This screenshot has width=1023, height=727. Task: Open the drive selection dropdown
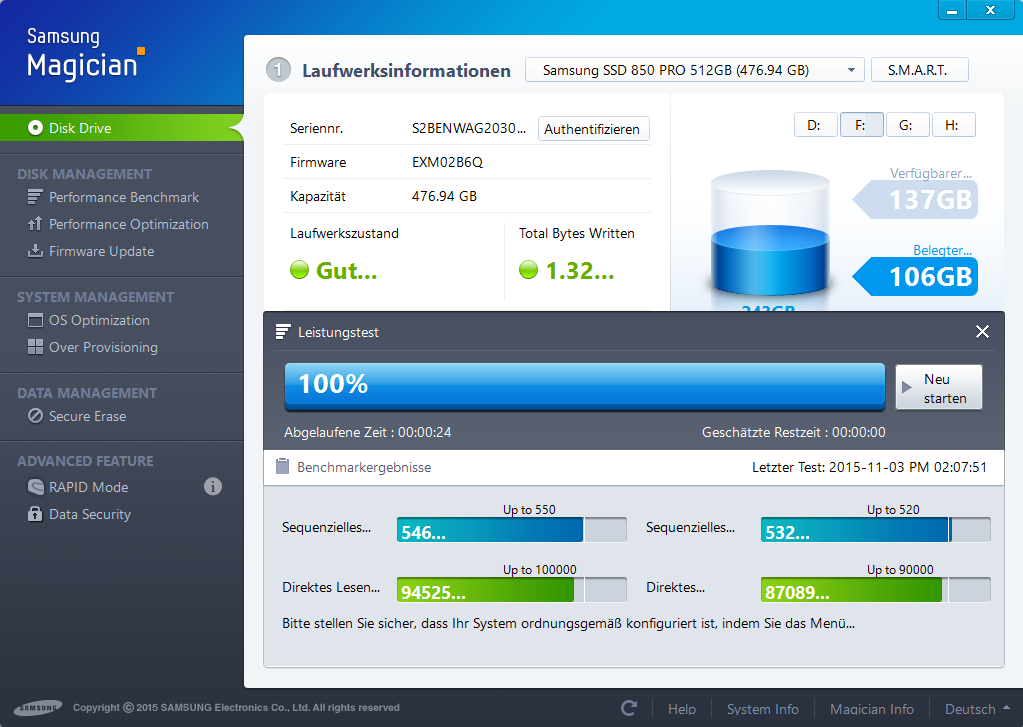[x=695, y=70]
